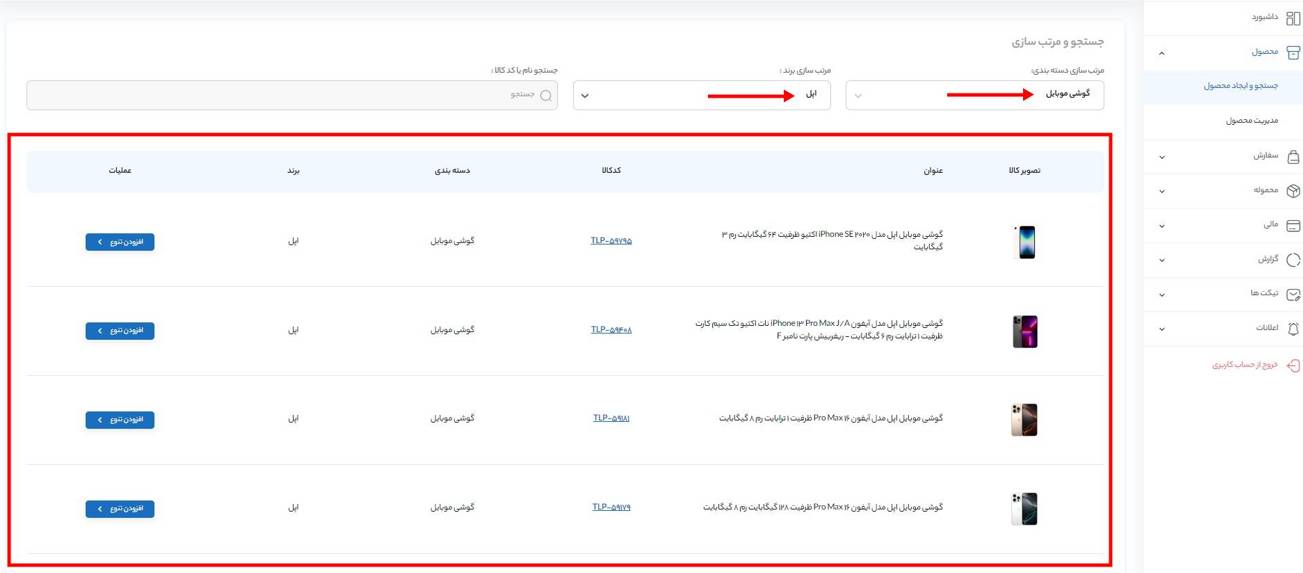Focus the جستجو product name or code search field
This screenshot has width=1303, height=573.
click(292, 95)
